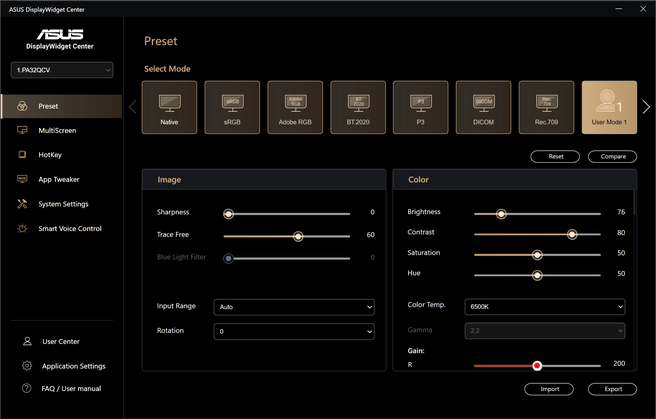Open the User Center link
The height and width of the screenshot is (419, 656).
coord(61,341)
